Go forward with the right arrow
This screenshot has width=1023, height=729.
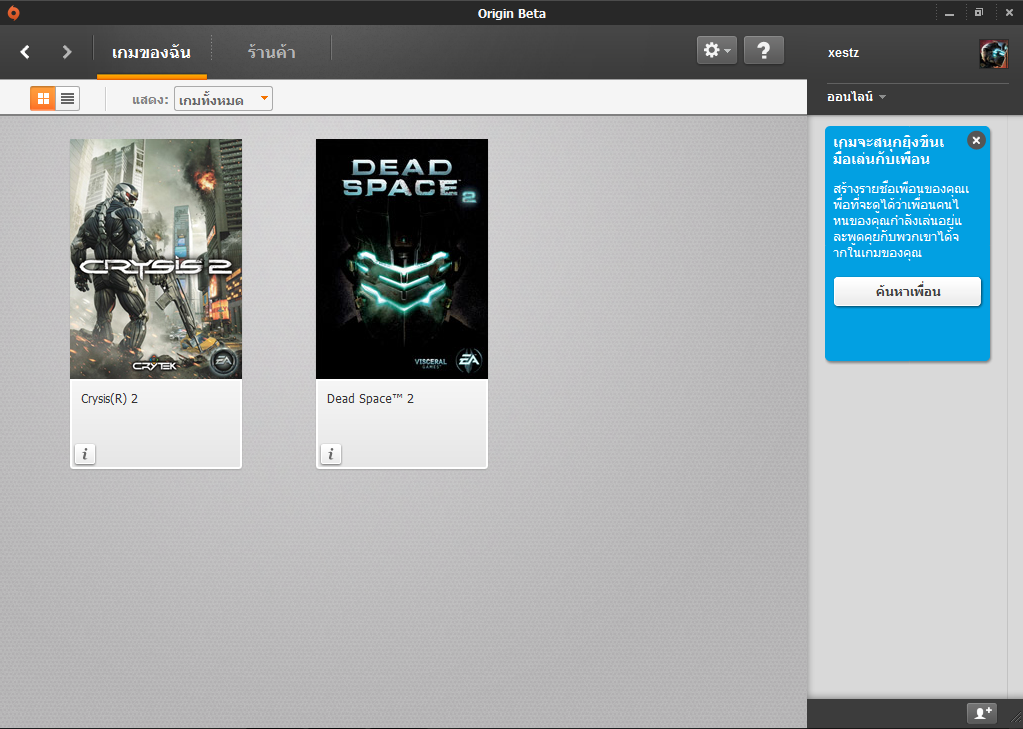tap(67, 52)
